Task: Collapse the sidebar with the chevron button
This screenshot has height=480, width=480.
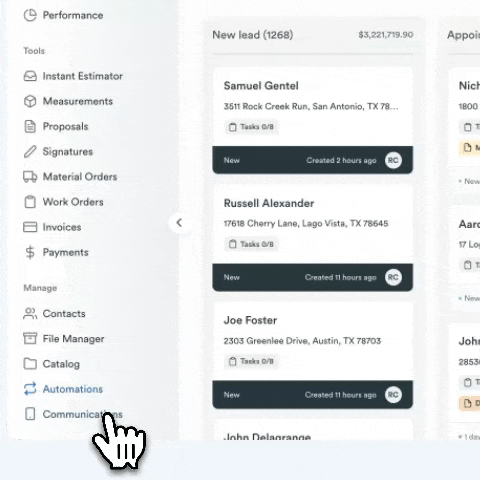Action: [179, 223]
